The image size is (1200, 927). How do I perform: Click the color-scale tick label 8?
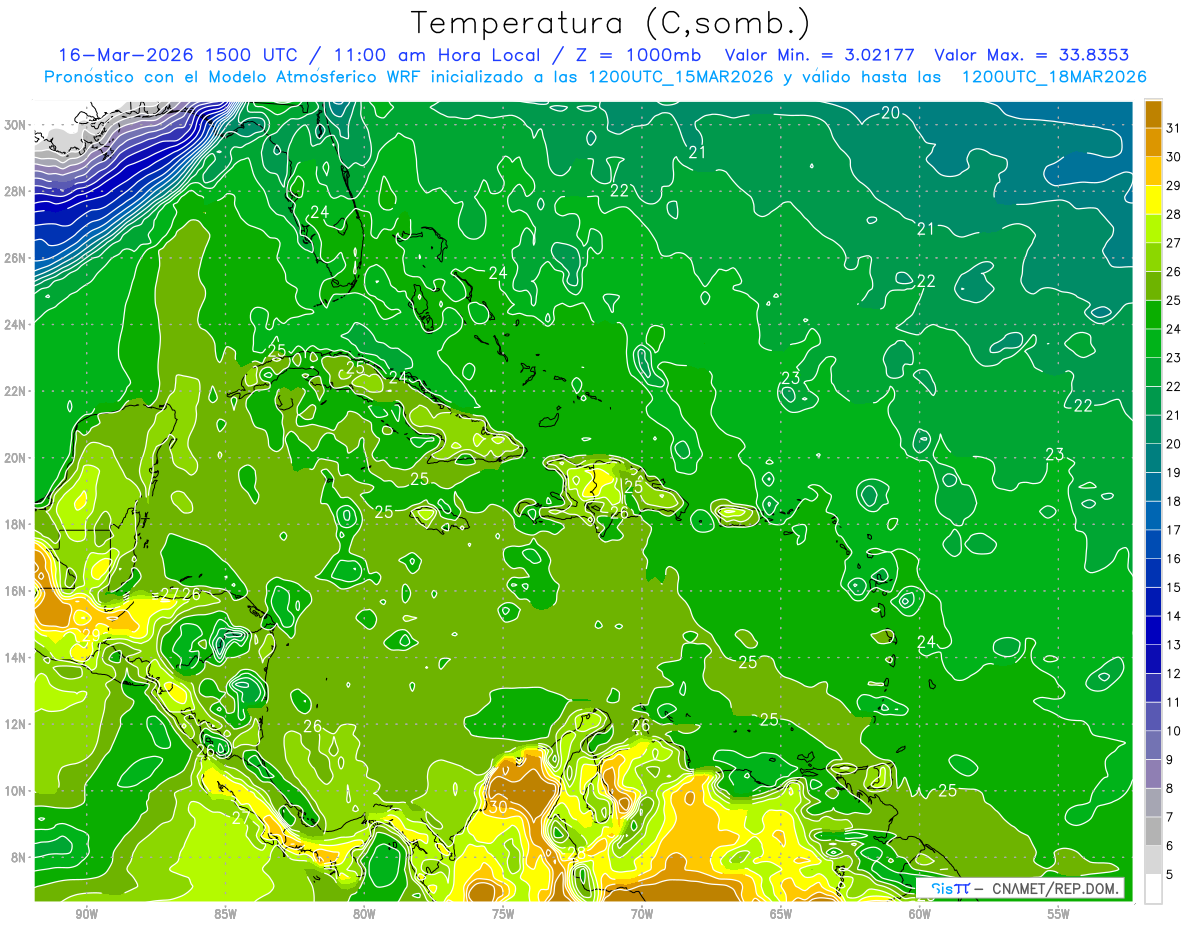tap(1170, 788)
